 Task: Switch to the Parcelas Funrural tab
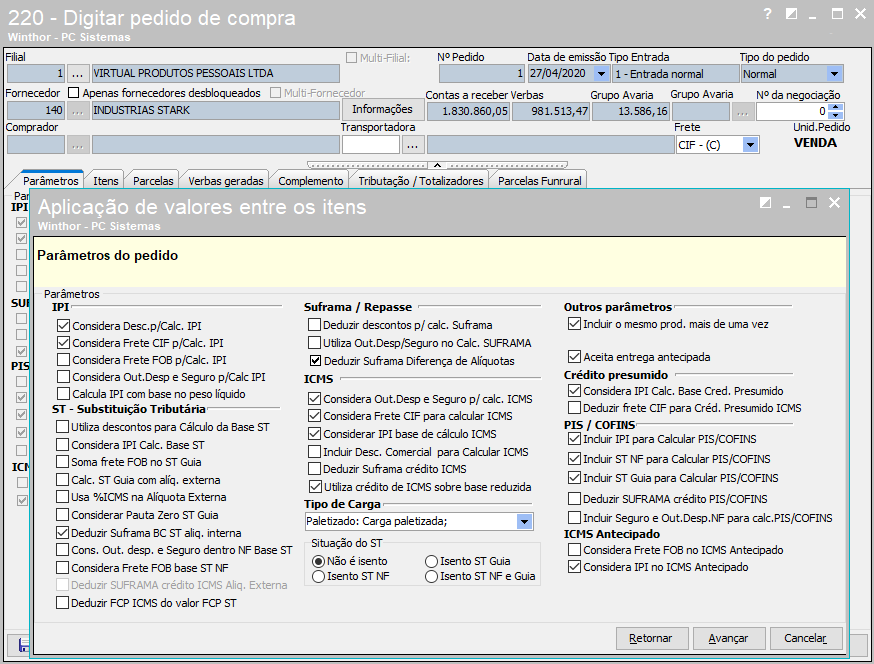[539, 181]
